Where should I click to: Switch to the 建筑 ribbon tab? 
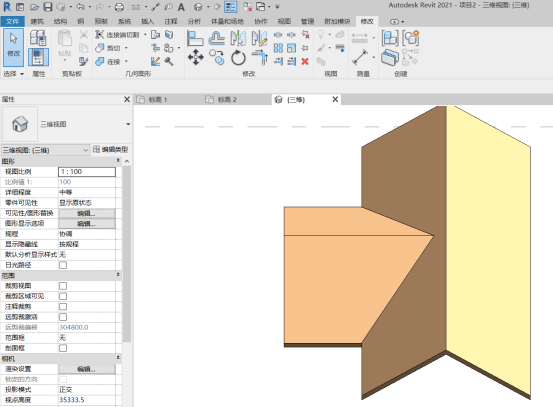click(37, 22)
